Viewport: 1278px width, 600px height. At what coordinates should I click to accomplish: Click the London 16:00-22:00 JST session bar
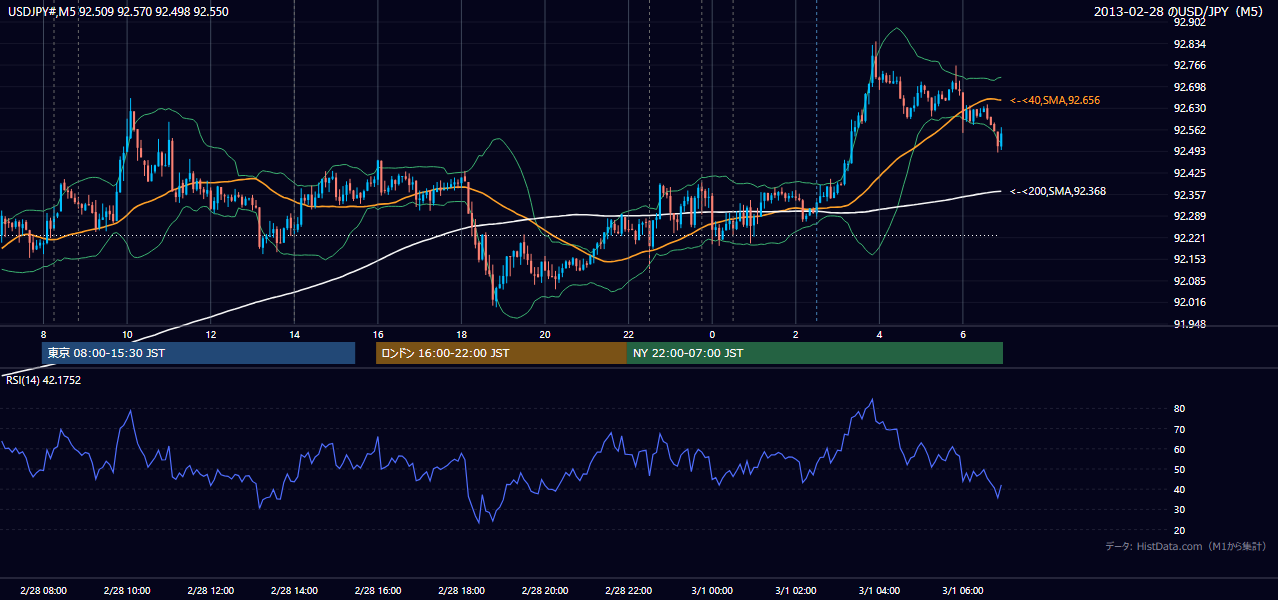501,353
